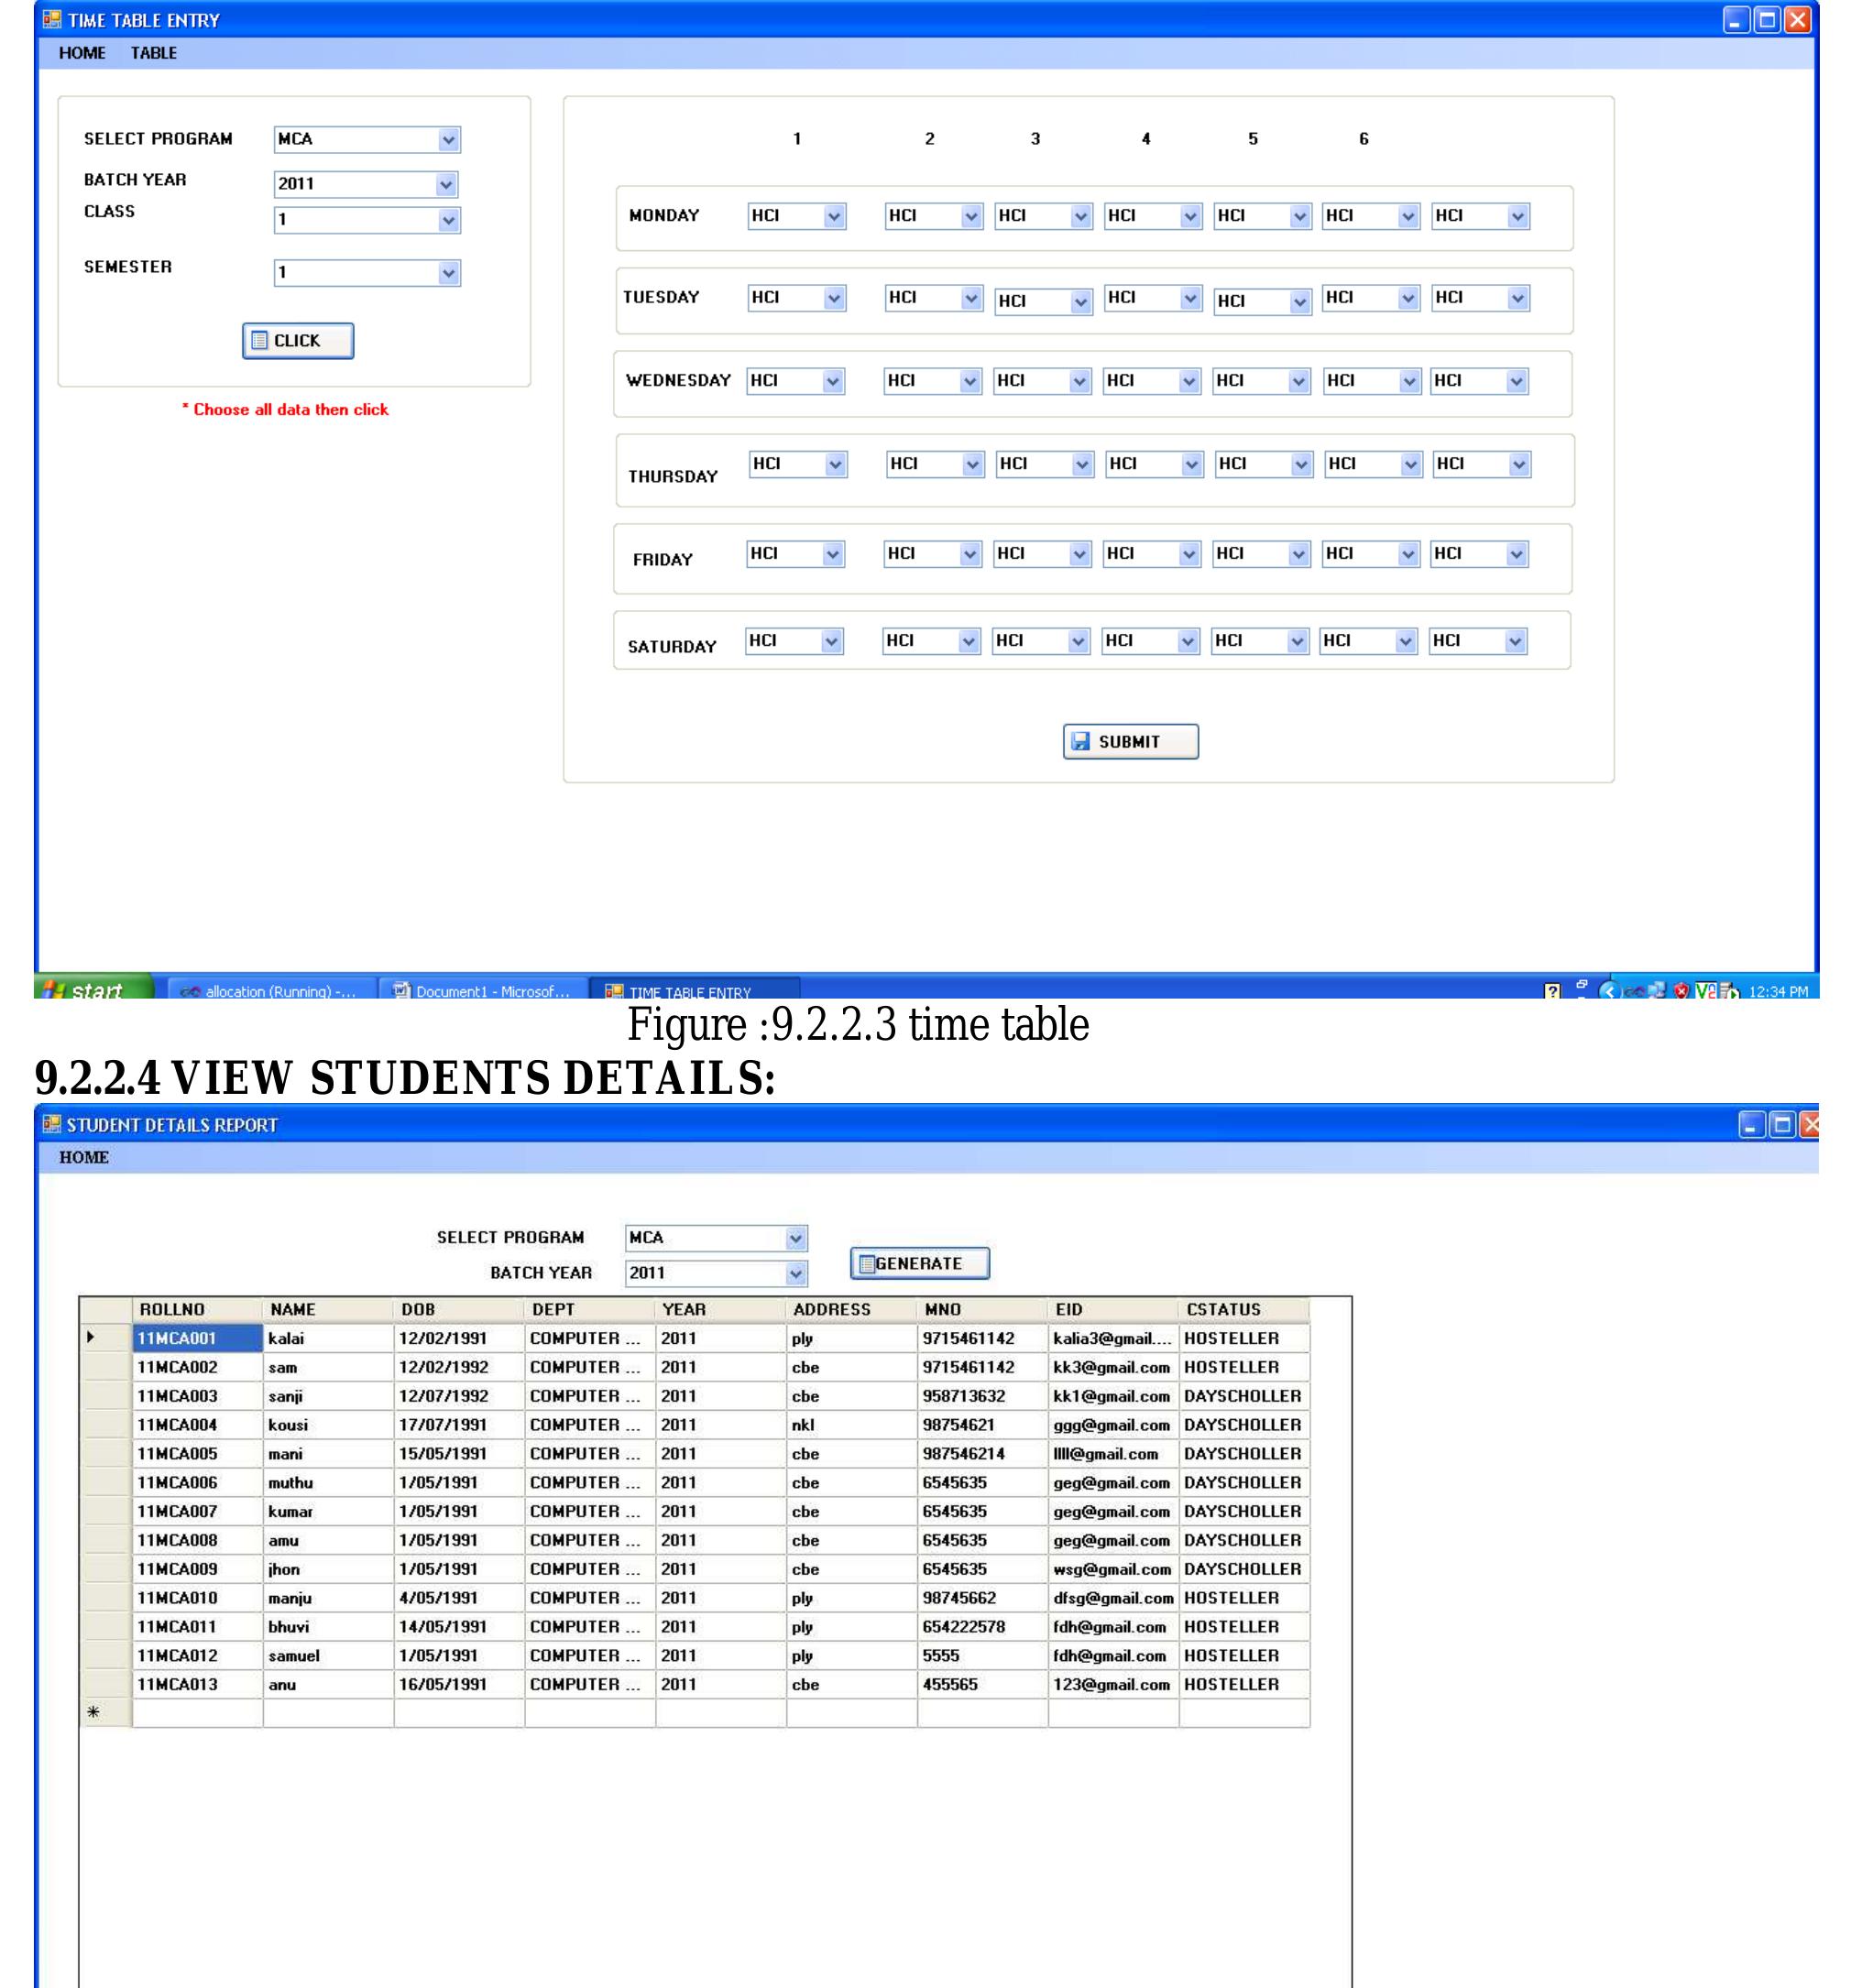Image resolution: width=1851 pixels, height=1988 pixels.
Task: Open the HOME menu in Time Table Entry
Action: (x=82, y=53)
